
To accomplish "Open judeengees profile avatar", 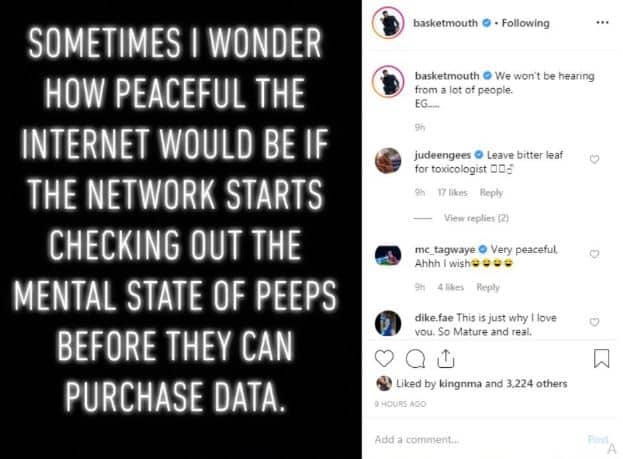I will tap(388, 160).
